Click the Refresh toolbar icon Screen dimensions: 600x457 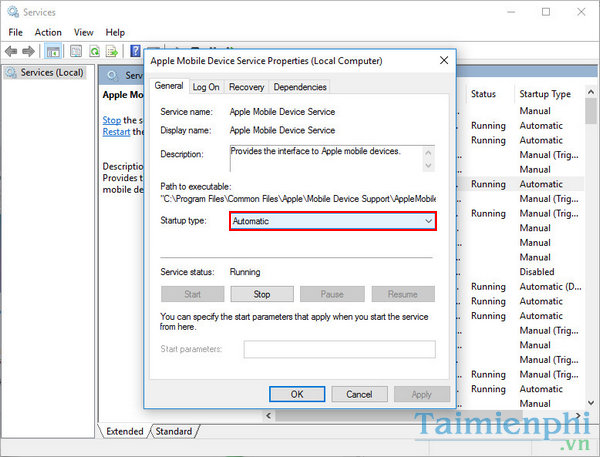coord(94,51)
